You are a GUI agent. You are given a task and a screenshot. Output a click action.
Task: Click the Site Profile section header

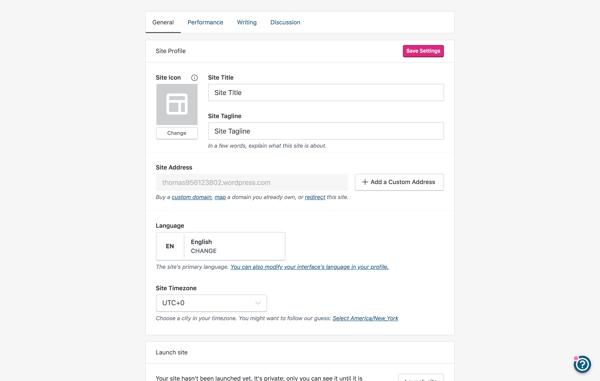(171, 51)
